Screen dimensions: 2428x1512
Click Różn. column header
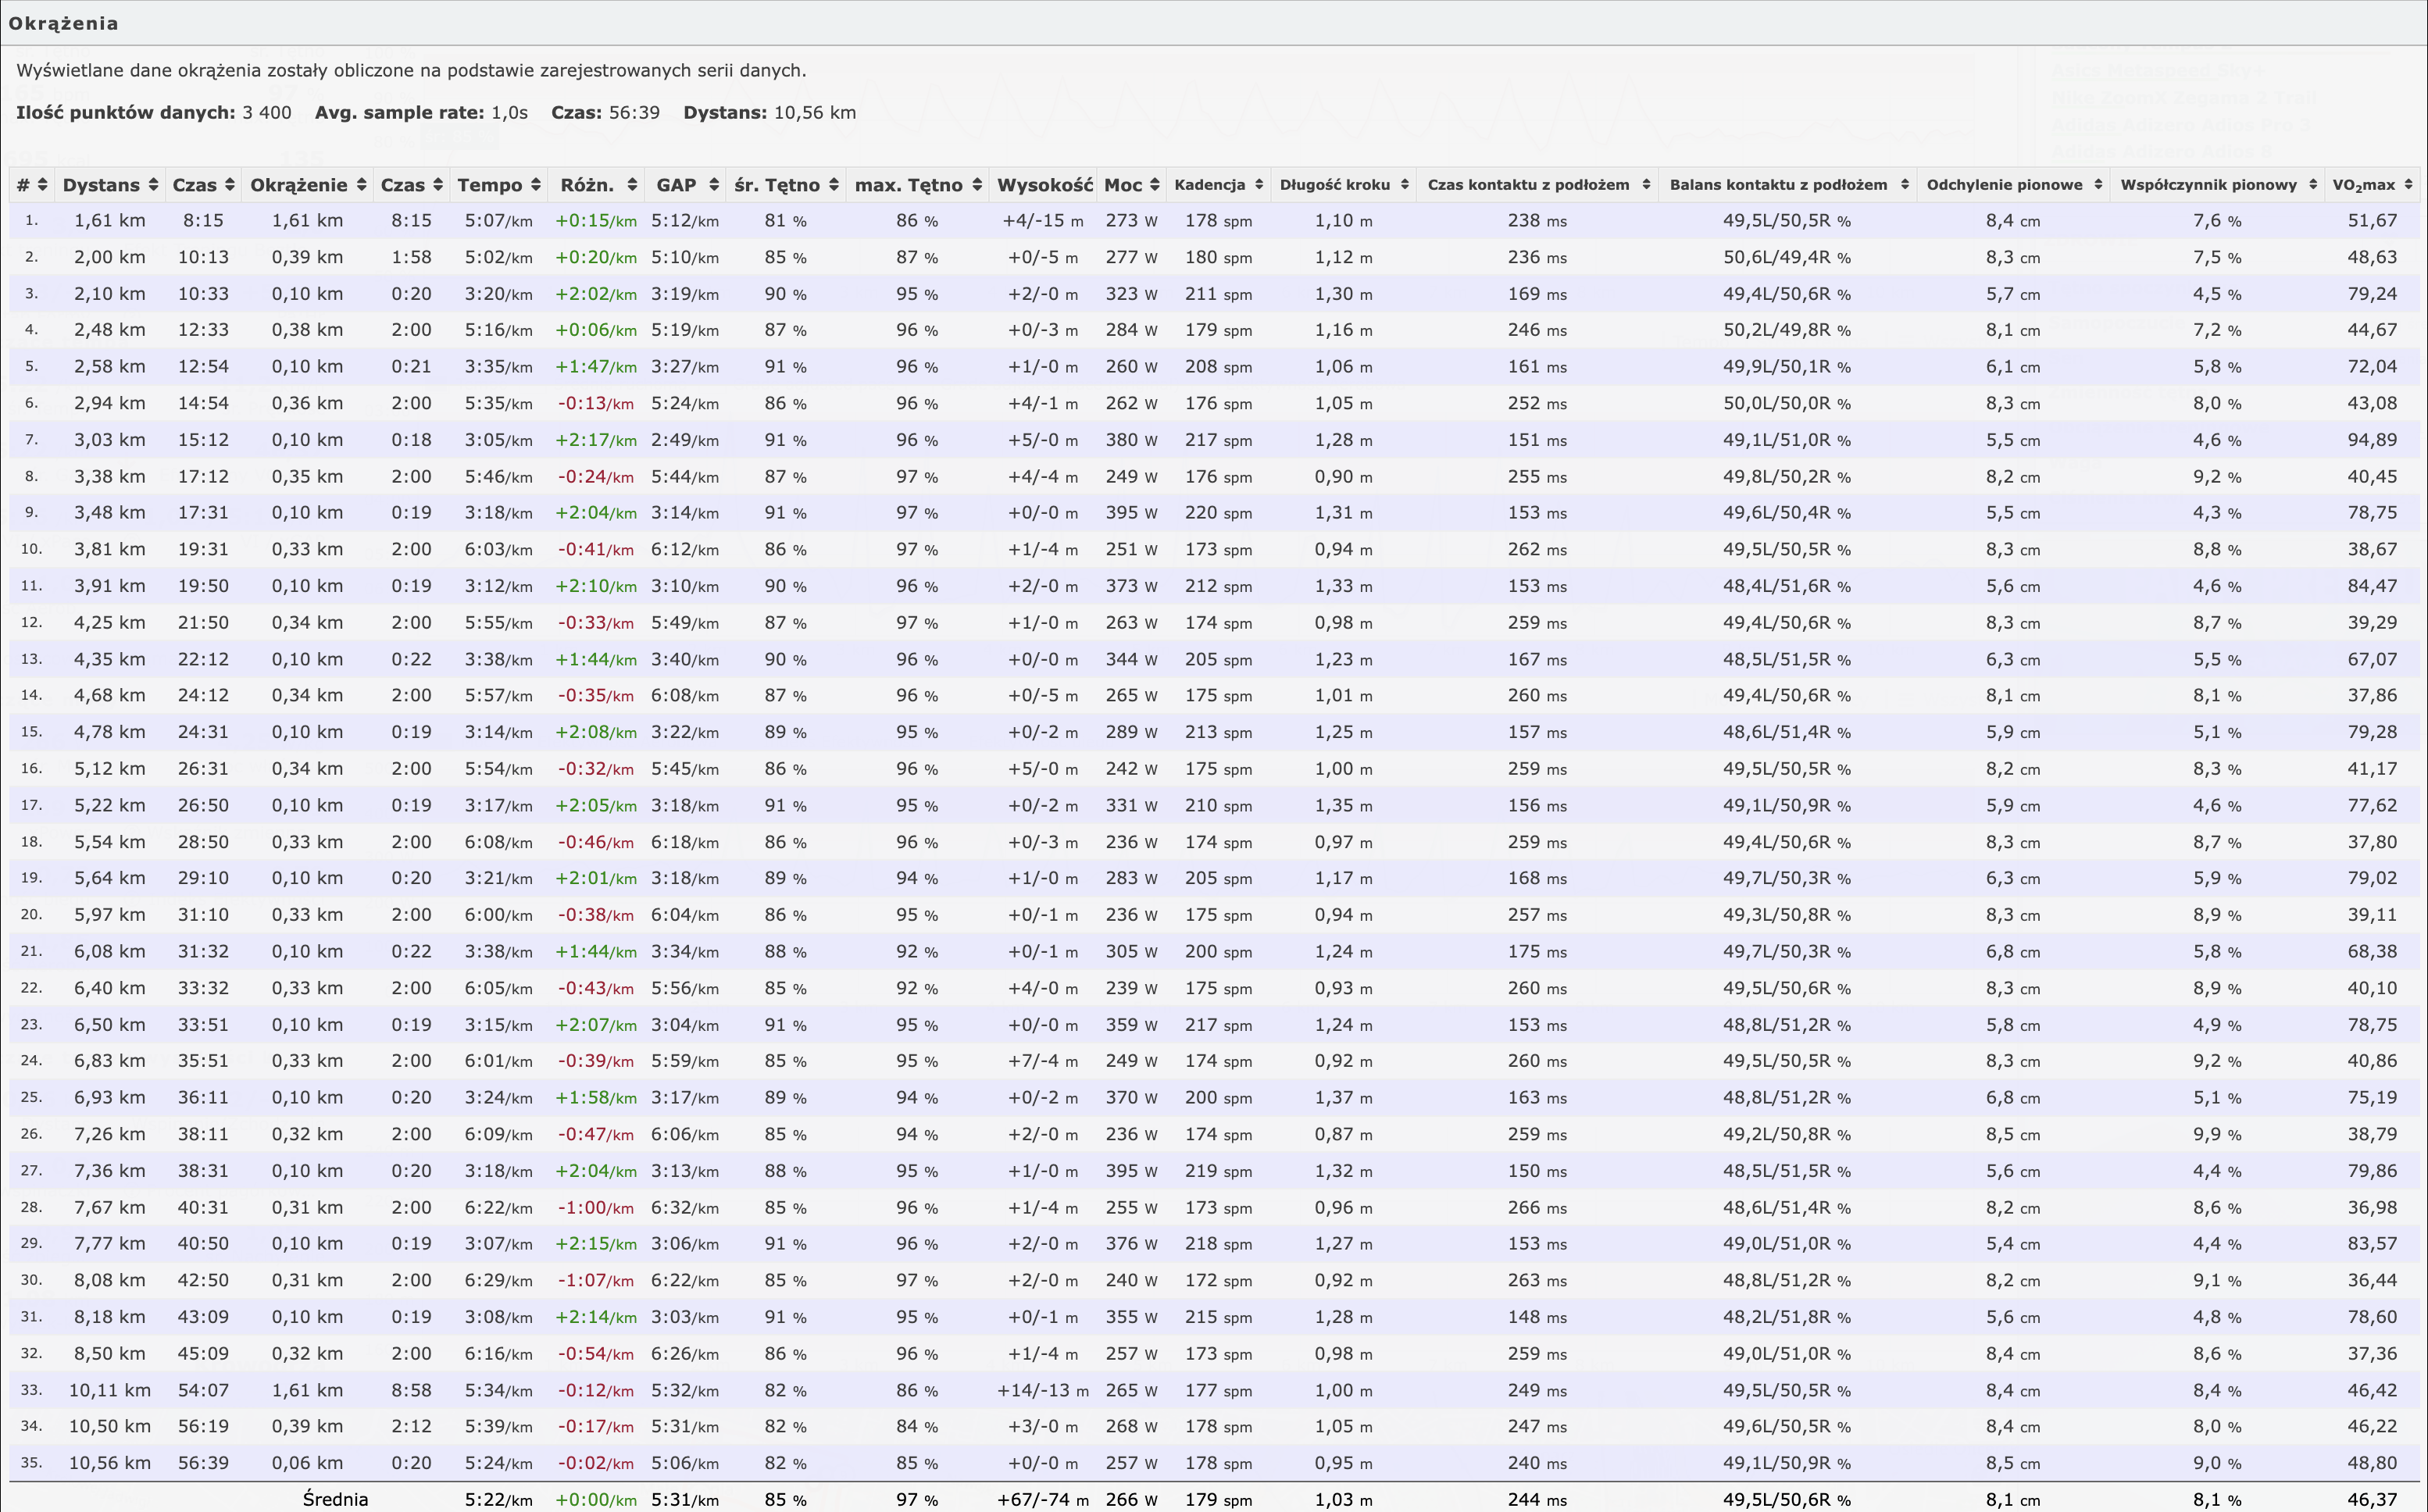tap(587, 185)
